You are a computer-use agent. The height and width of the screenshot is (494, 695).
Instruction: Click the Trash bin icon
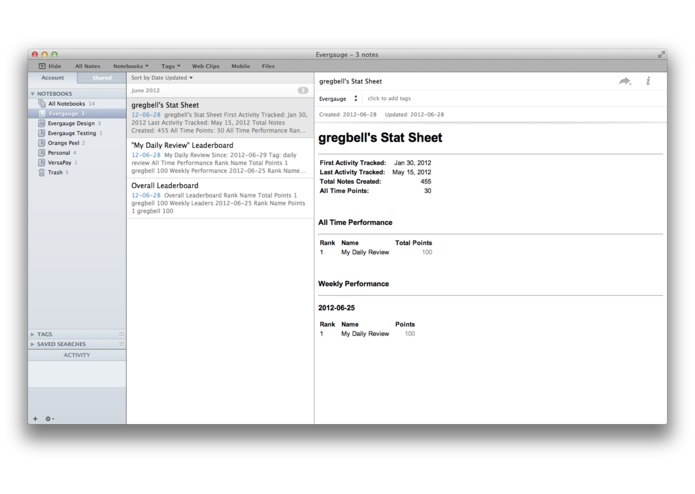42,172
